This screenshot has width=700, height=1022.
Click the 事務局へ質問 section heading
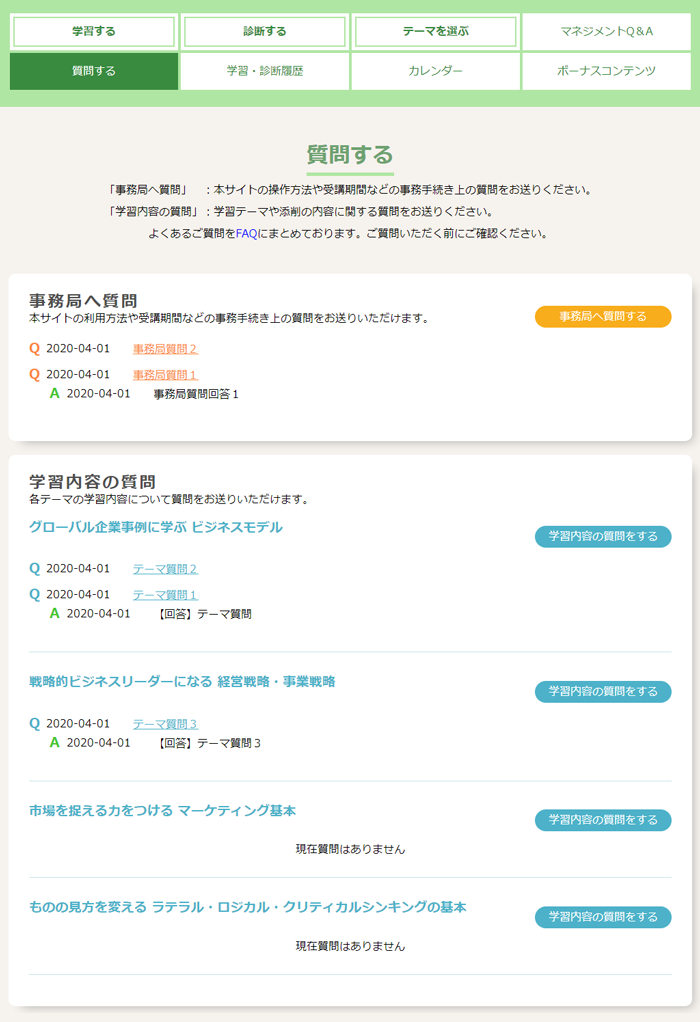83,300
